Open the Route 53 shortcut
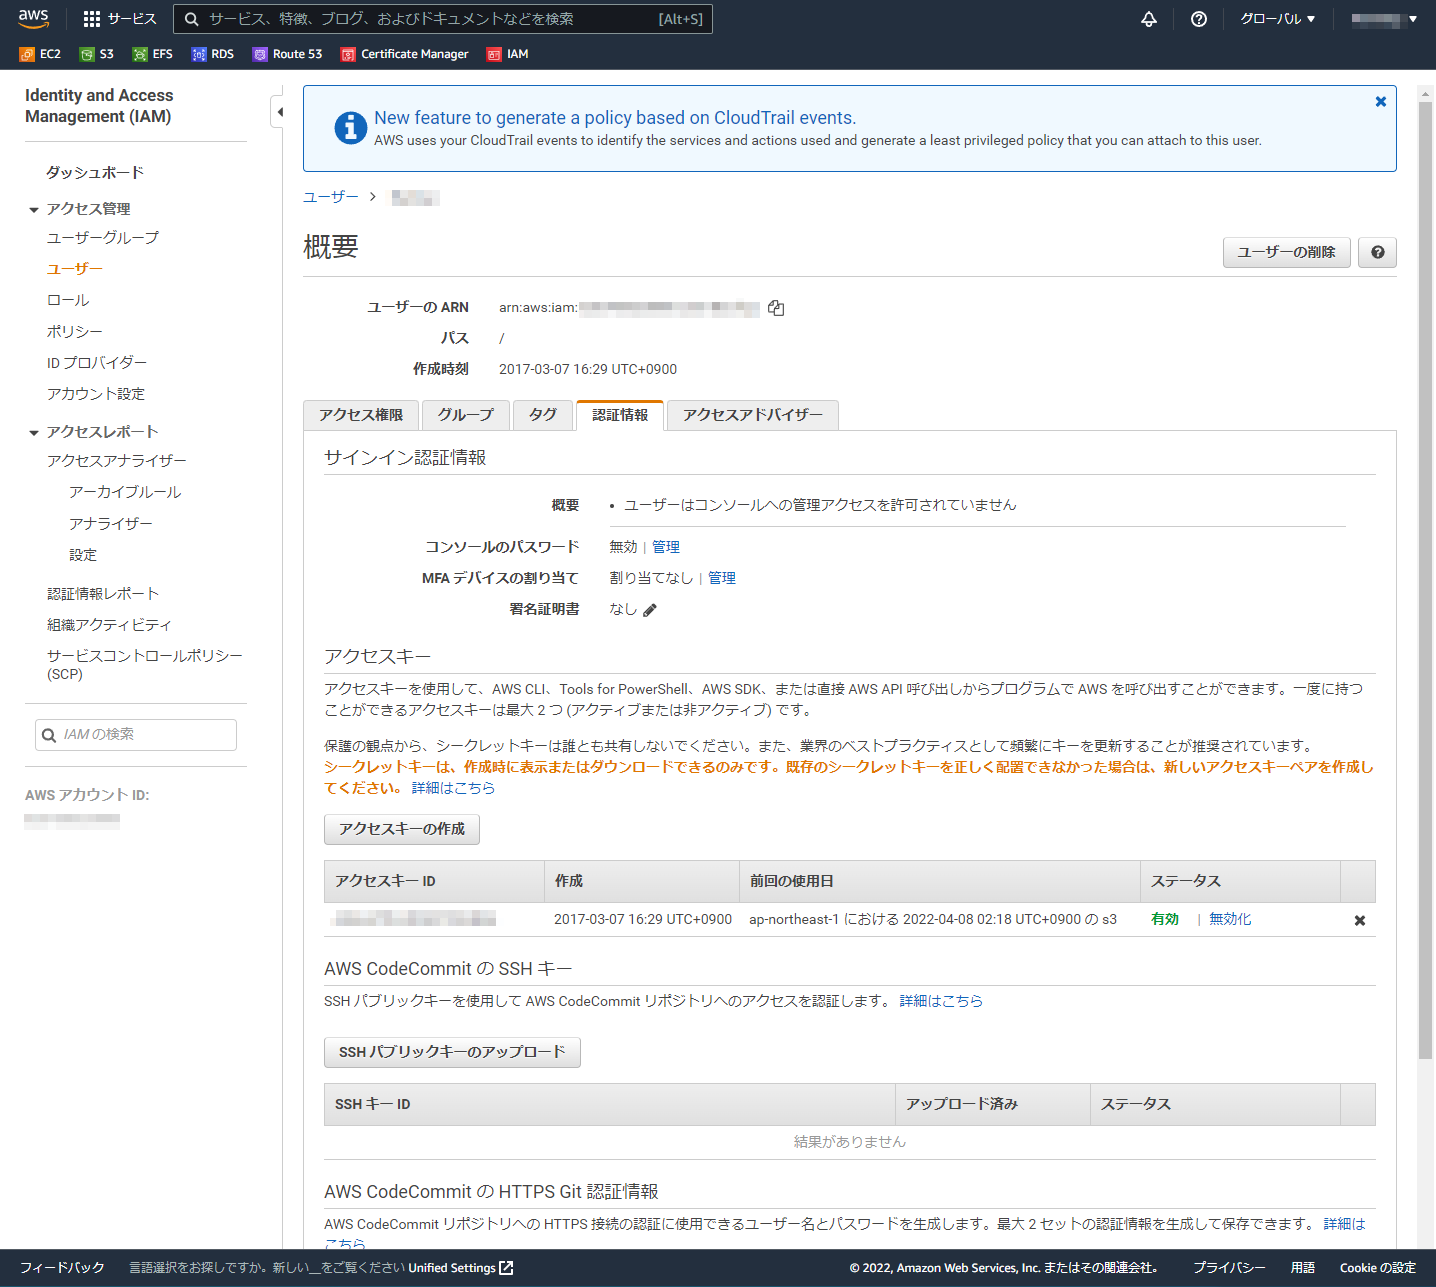This screenshot has width=1436, height=1287. pos(288,54)
